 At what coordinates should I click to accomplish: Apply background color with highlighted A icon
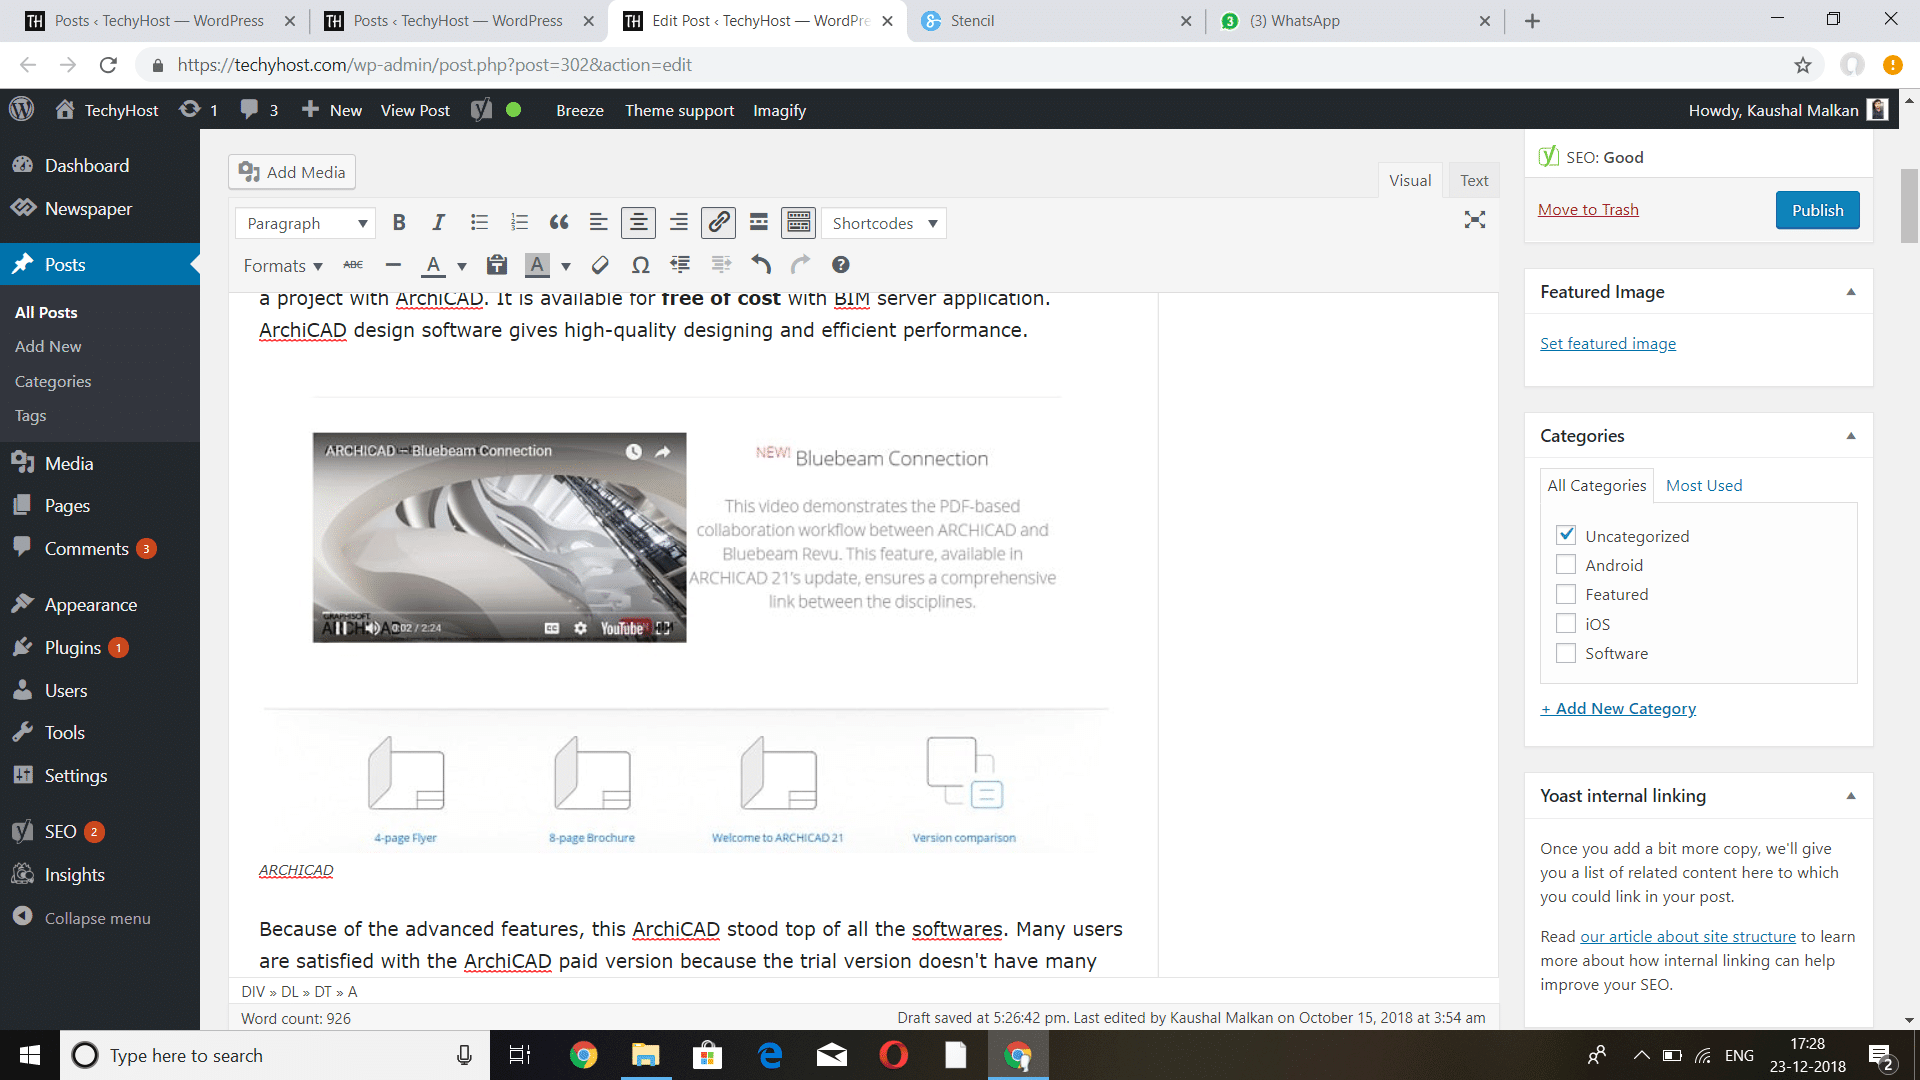[537, 265]
